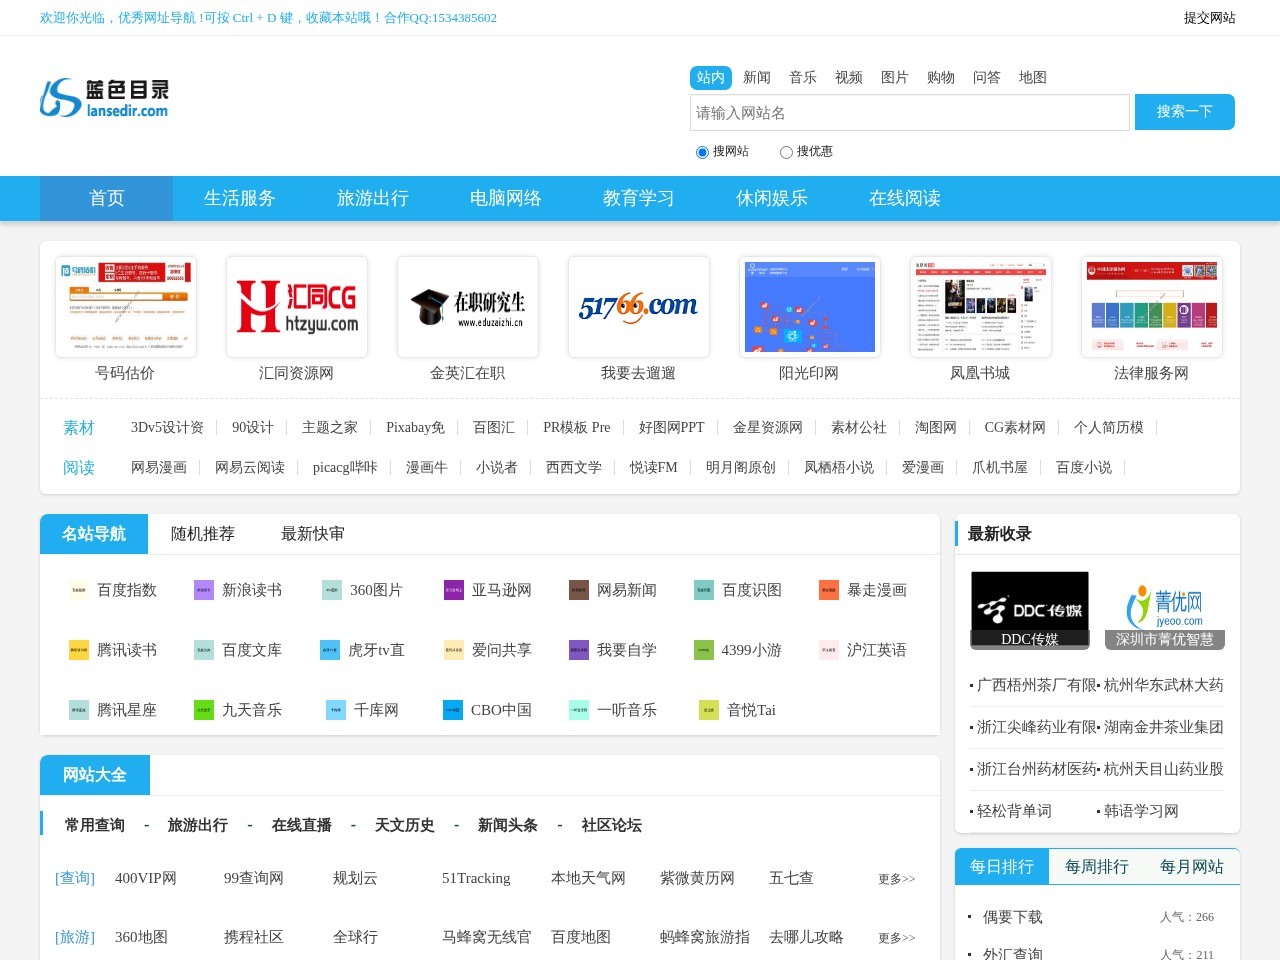Screen dimensions: 1280x960
Task: Click the 九天音乐 green icon
Action: click(204, 710)
